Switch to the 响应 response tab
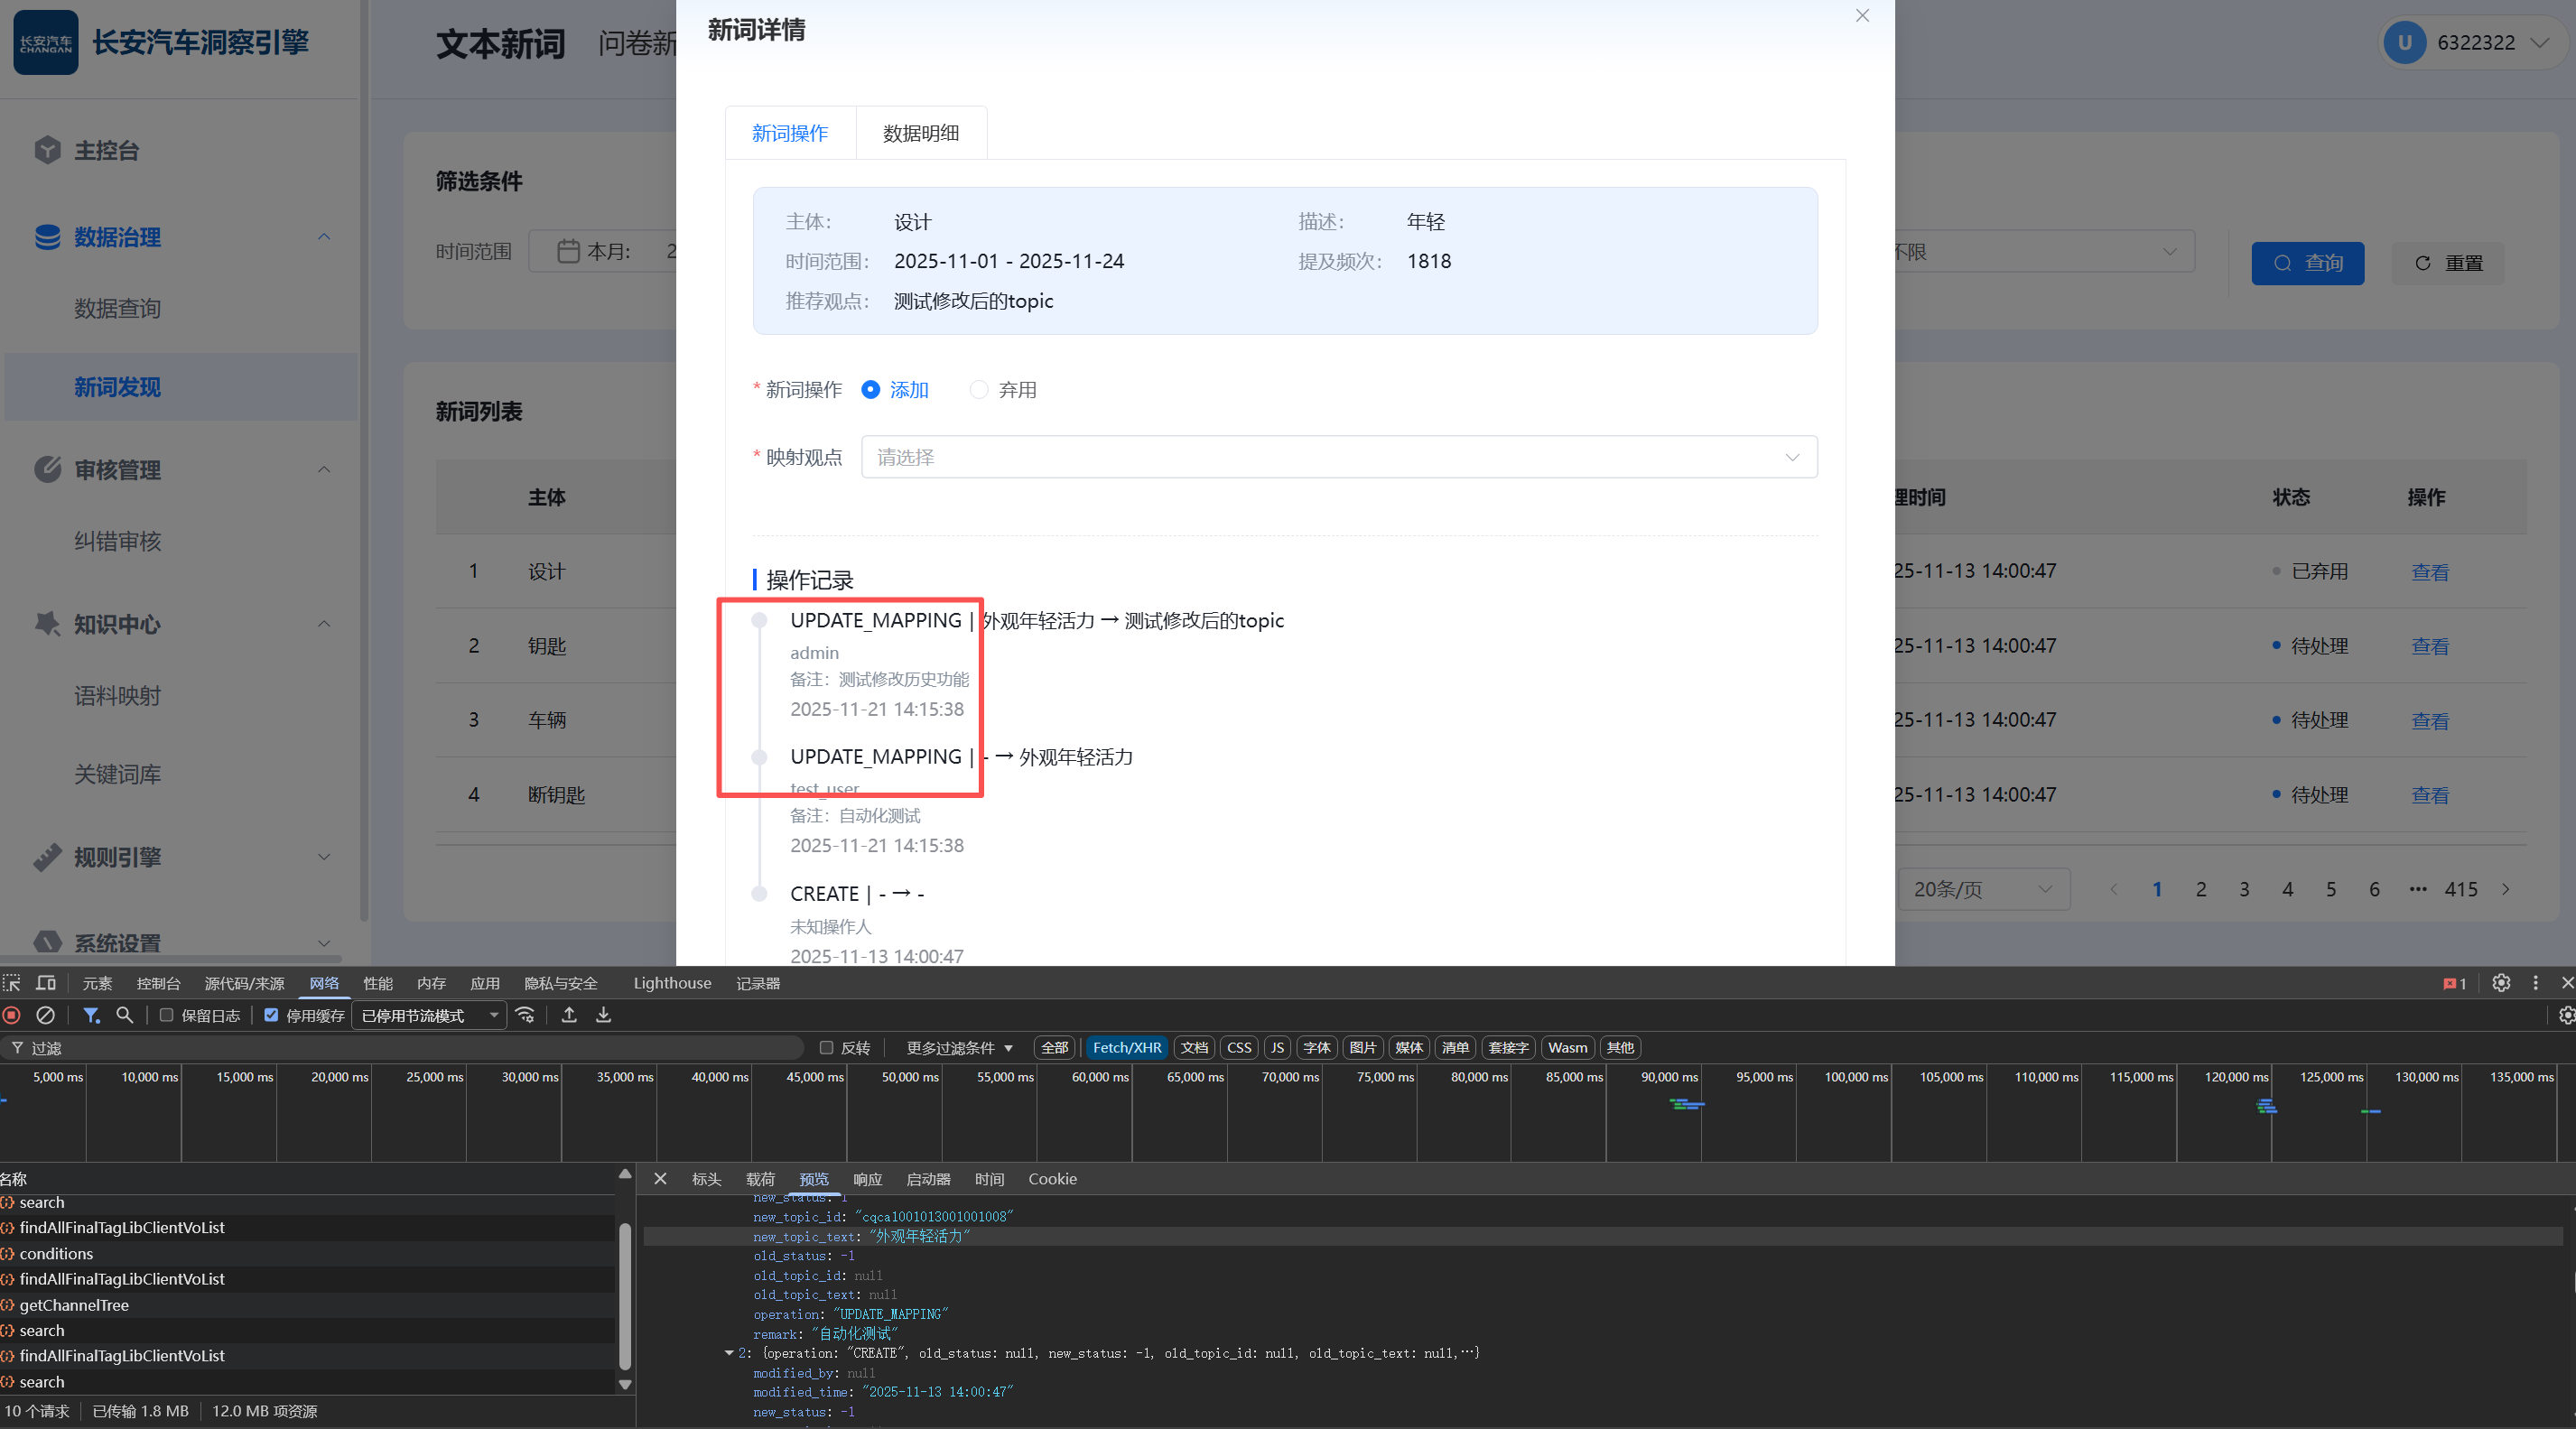 point(867,1179)
